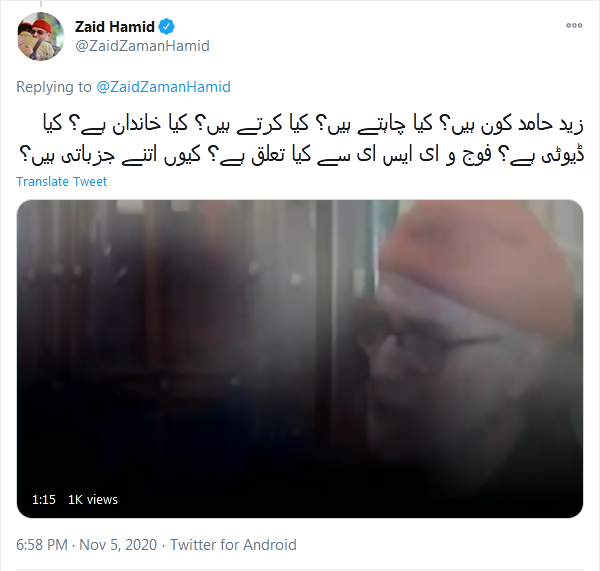Click the gray @ZaidZamanHamid handle under name
The height and width of the screenshot is (571, 600).
click(142, 46)
